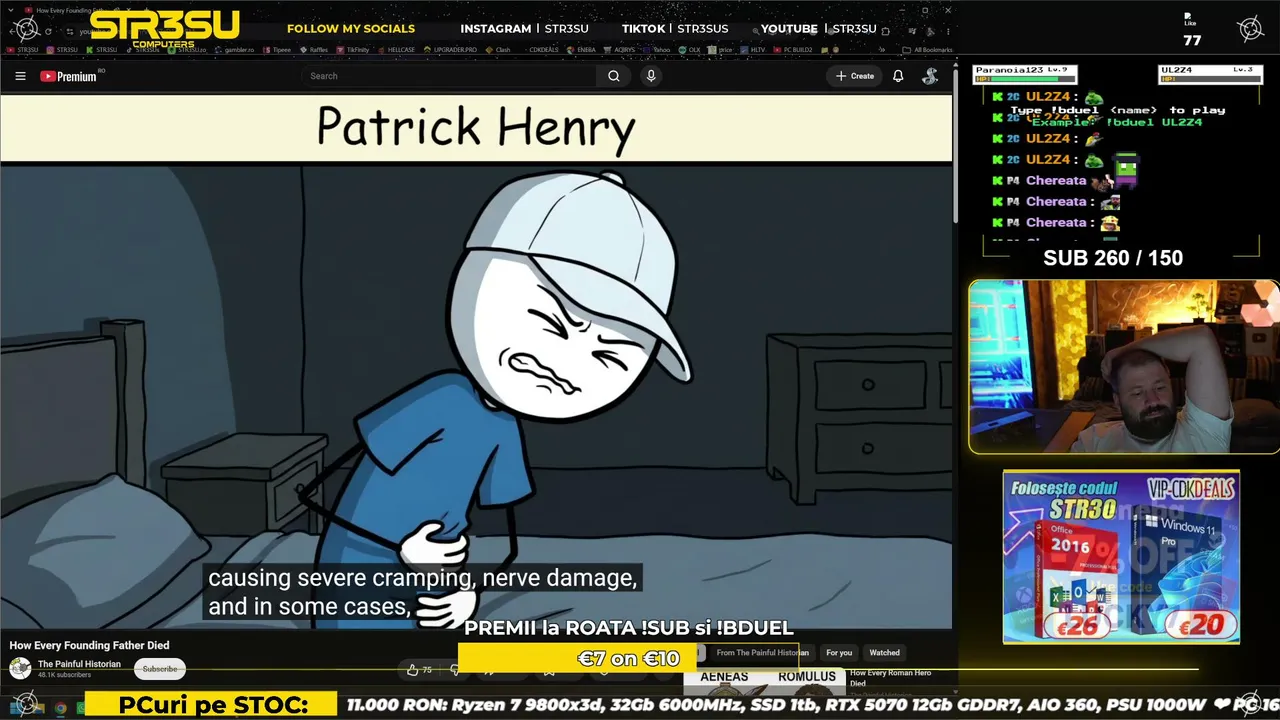Click the video title 'How Every Founding Father Died'
This screenshot has width=1280, height=720.
(x=89, y=646)
